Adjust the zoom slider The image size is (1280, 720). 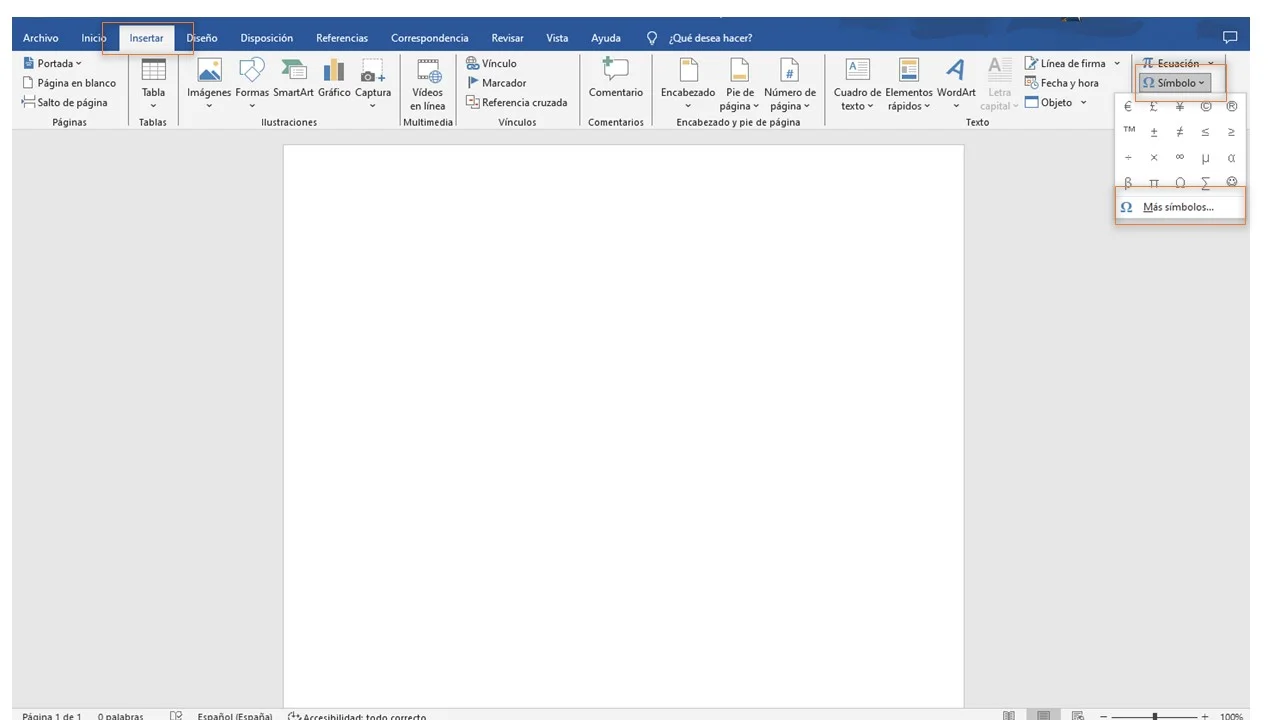[1157, 716]
